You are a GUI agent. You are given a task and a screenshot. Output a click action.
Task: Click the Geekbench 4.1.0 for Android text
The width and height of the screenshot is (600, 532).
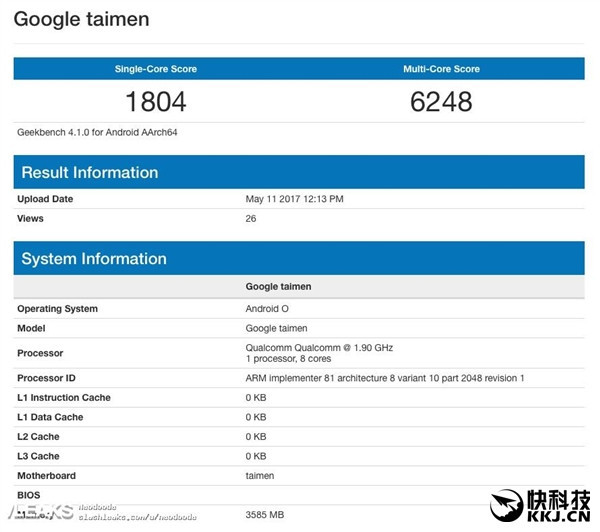point(97,132)
